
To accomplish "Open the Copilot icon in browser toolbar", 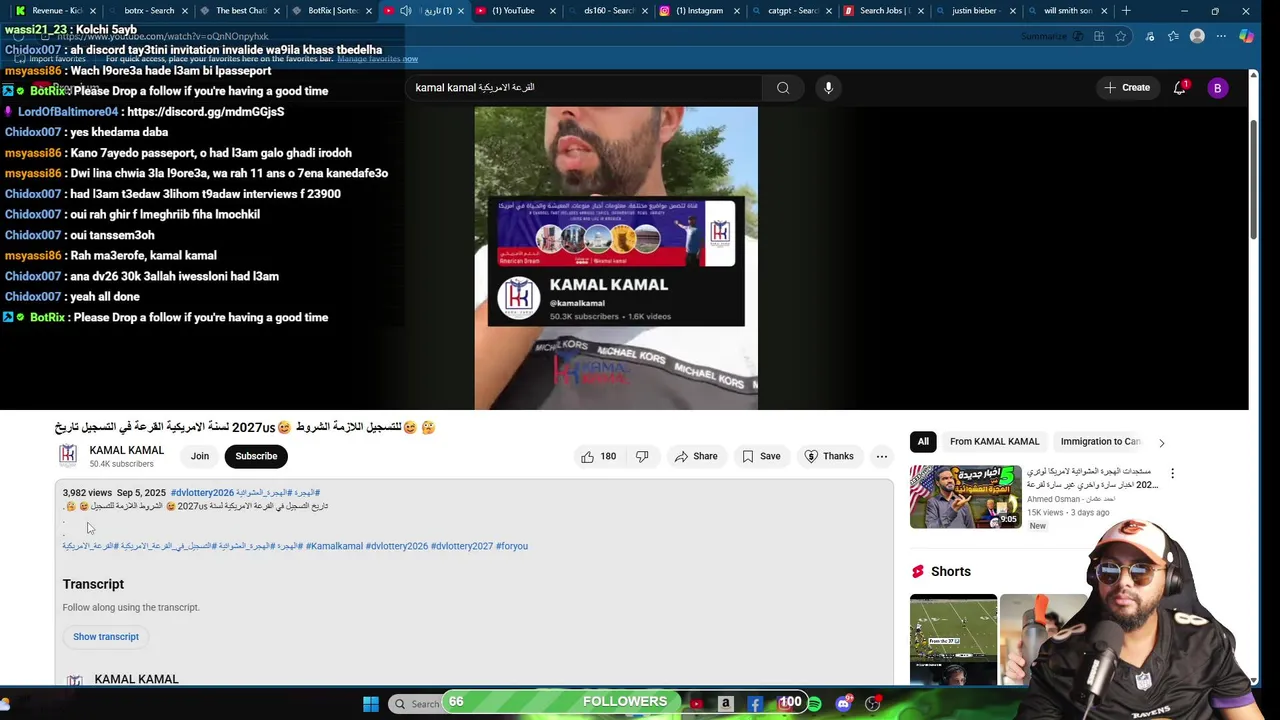I will (1246, 36).
